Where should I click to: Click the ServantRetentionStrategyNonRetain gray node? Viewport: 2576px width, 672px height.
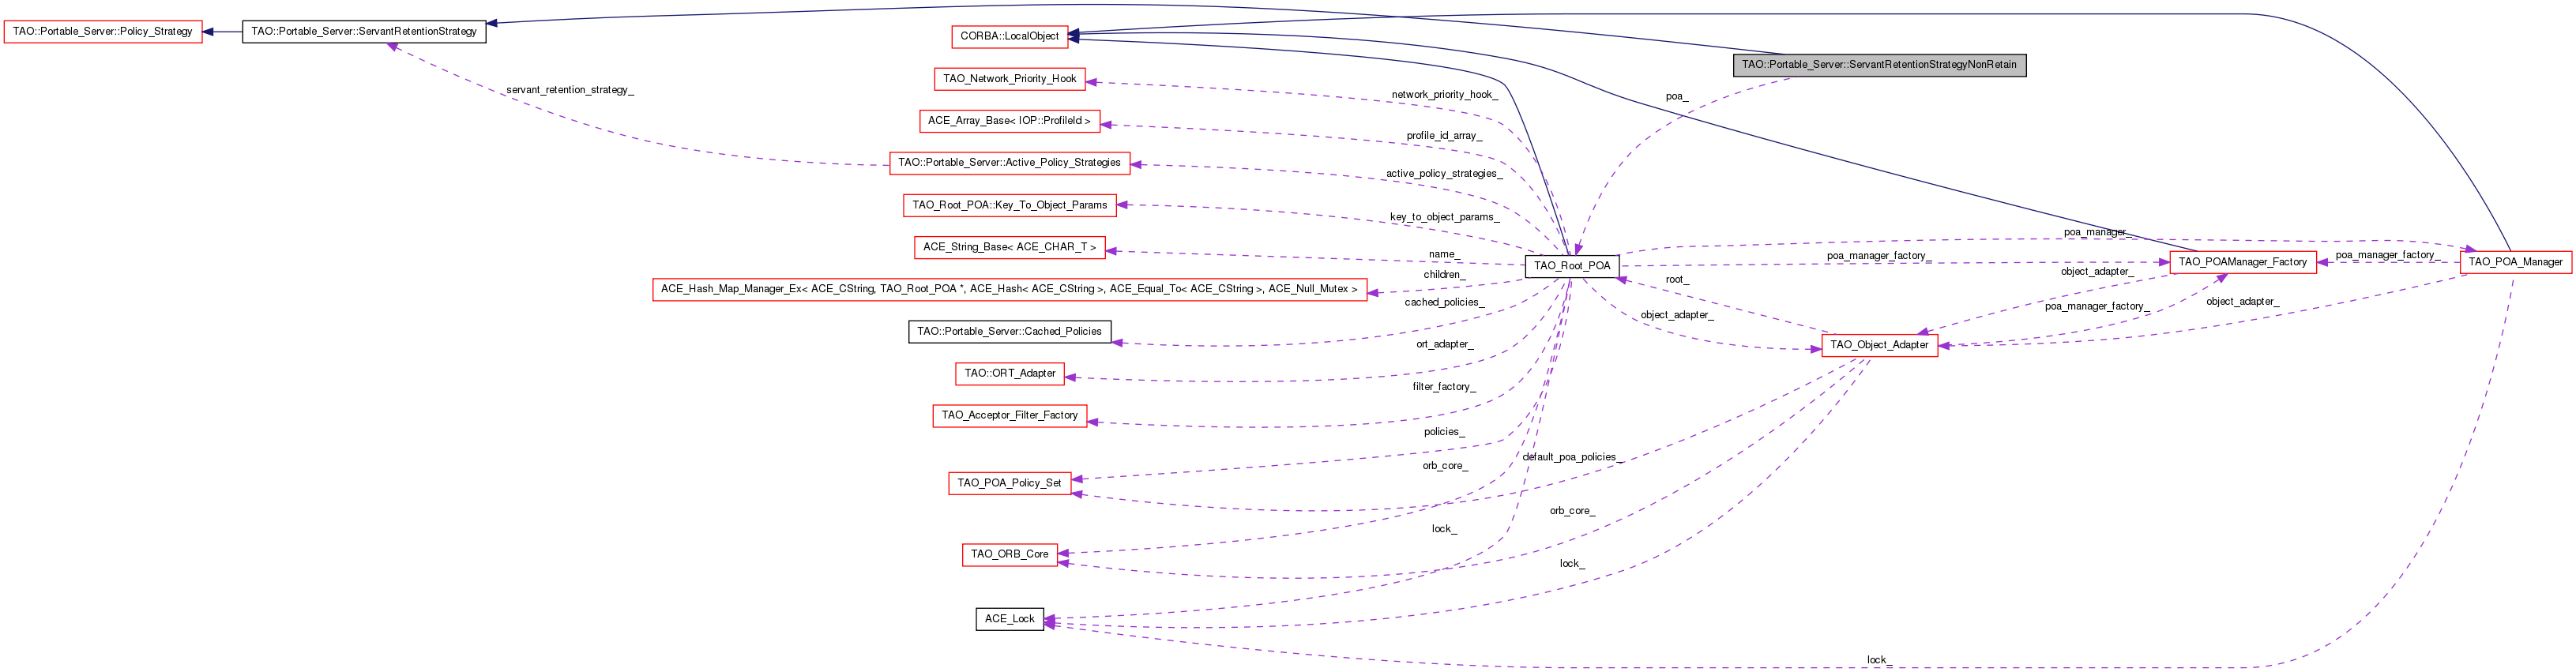1879,65
